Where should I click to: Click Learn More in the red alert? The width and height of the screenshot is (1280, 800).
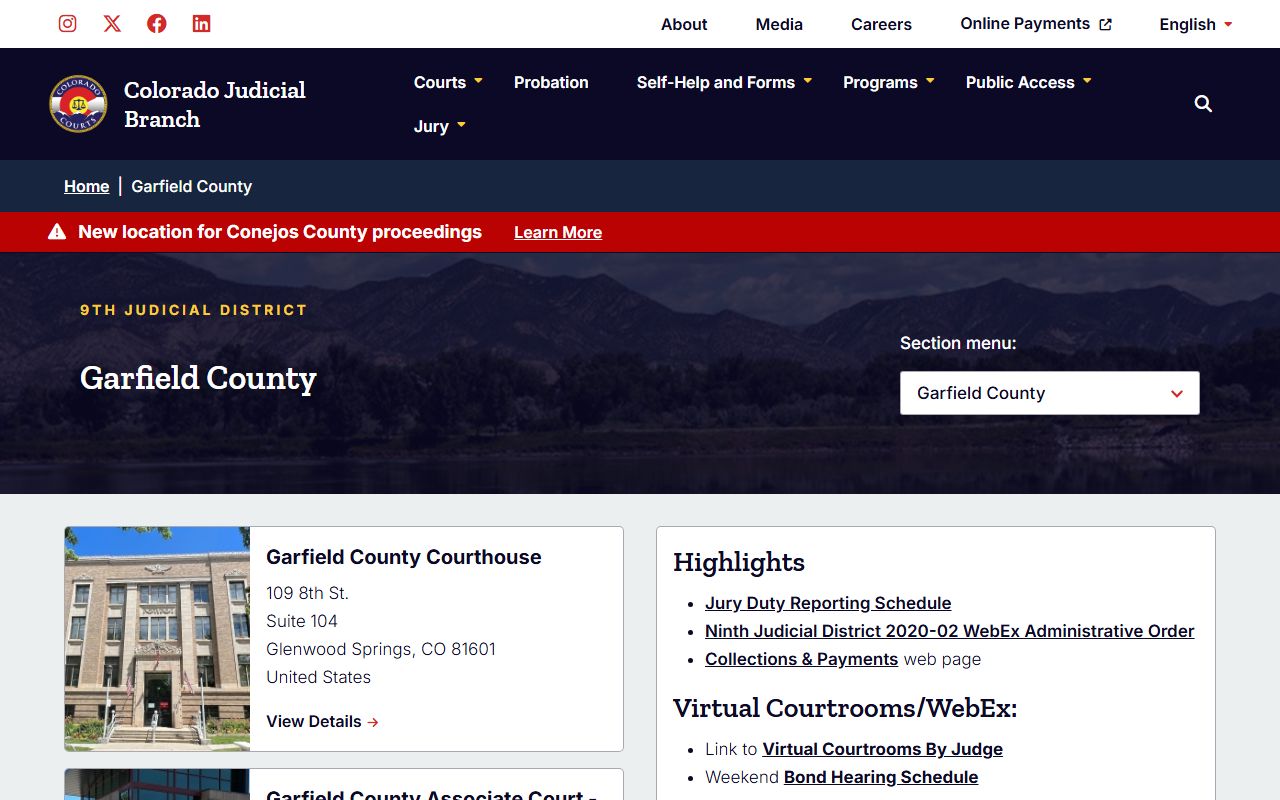pos(557,232)
